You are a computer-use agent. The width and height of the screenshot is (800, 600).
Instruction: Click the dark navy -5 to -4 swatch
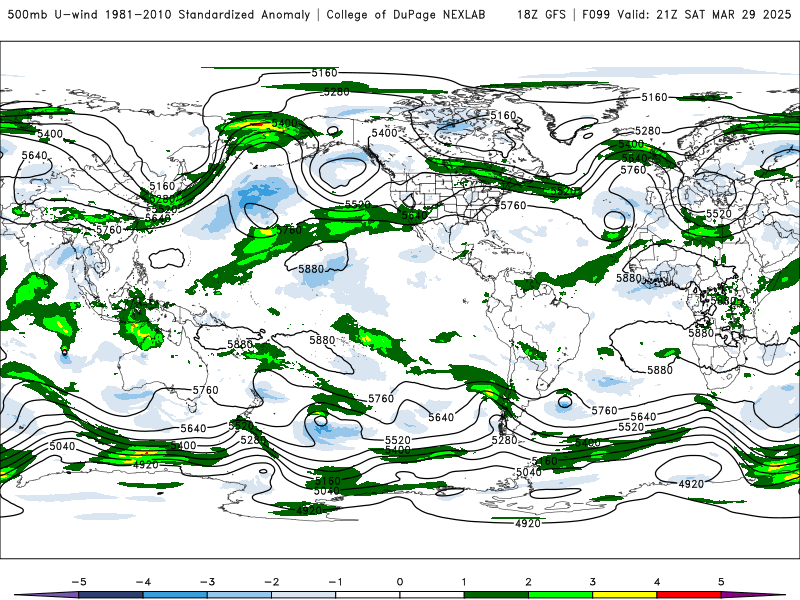(x=111, y=595)
